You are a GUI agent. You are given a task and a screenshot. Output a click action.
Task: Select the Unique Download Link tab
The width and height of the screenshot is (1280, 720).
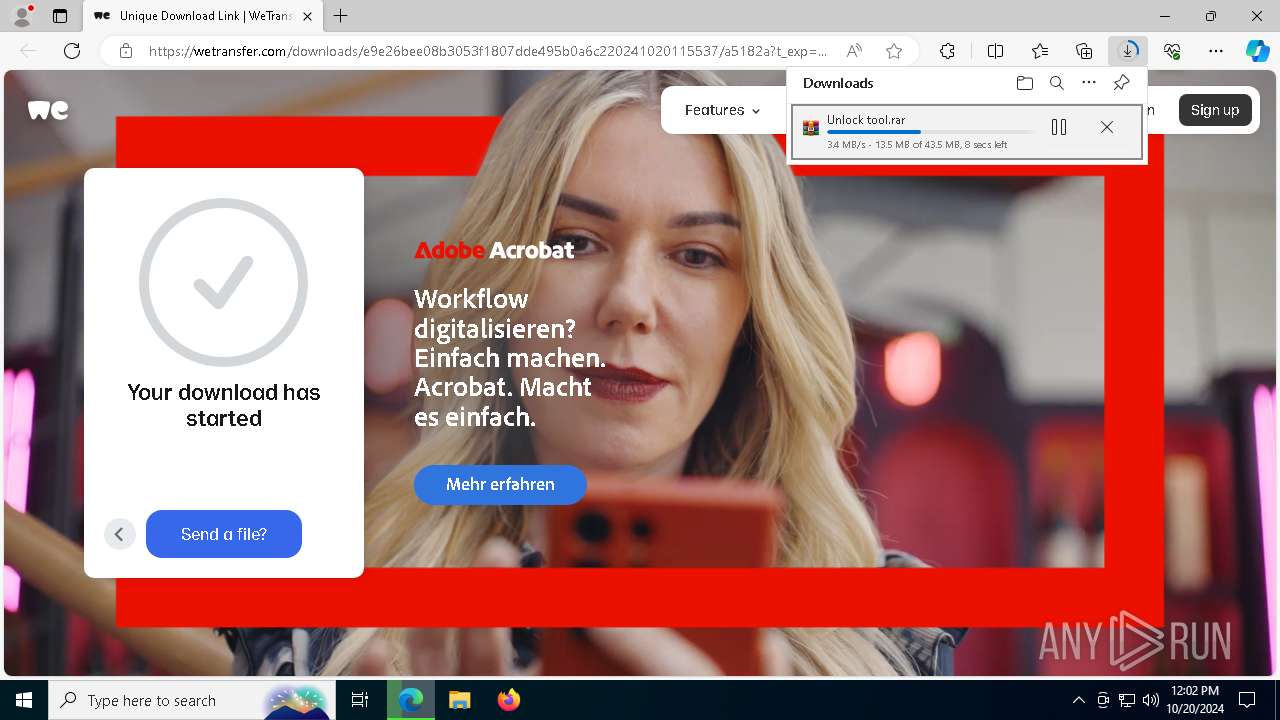pyautogui.click(x=203, y=16)
